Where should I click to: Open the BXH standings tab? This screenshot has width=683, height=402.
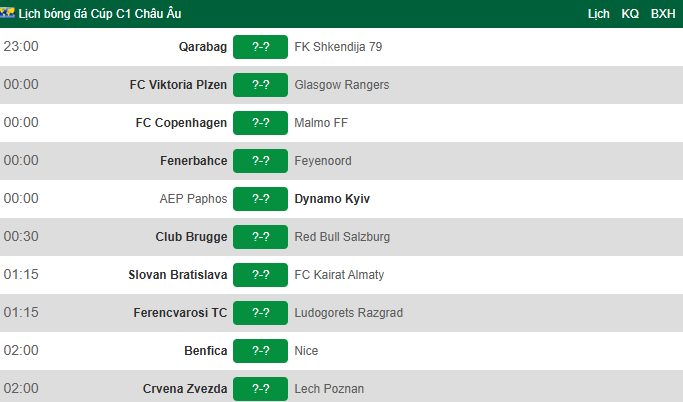(663, 14)
